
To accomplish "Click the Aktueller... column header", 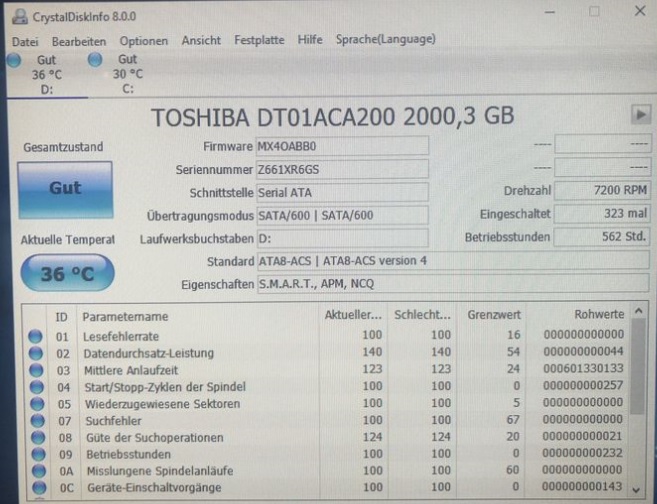I will pos(353,315).
